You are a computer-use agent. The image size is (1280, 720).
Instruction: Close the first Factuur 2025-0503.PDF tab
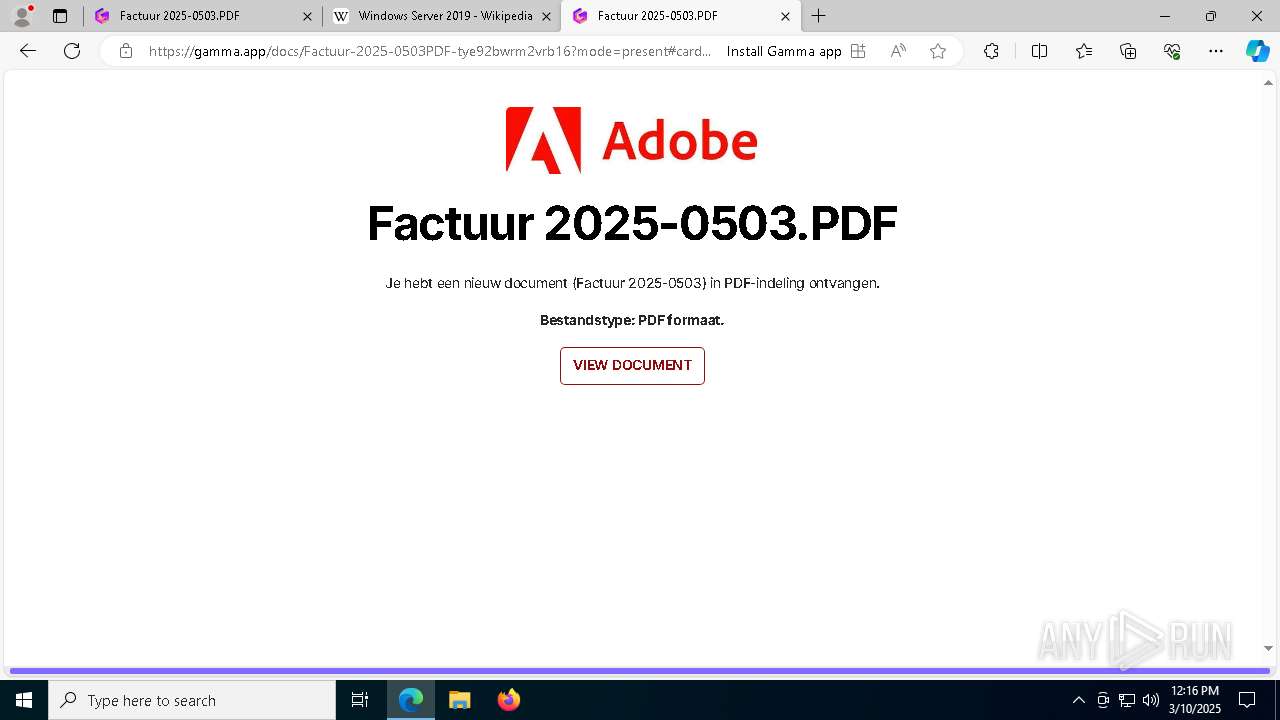click(x=307, y=16)
